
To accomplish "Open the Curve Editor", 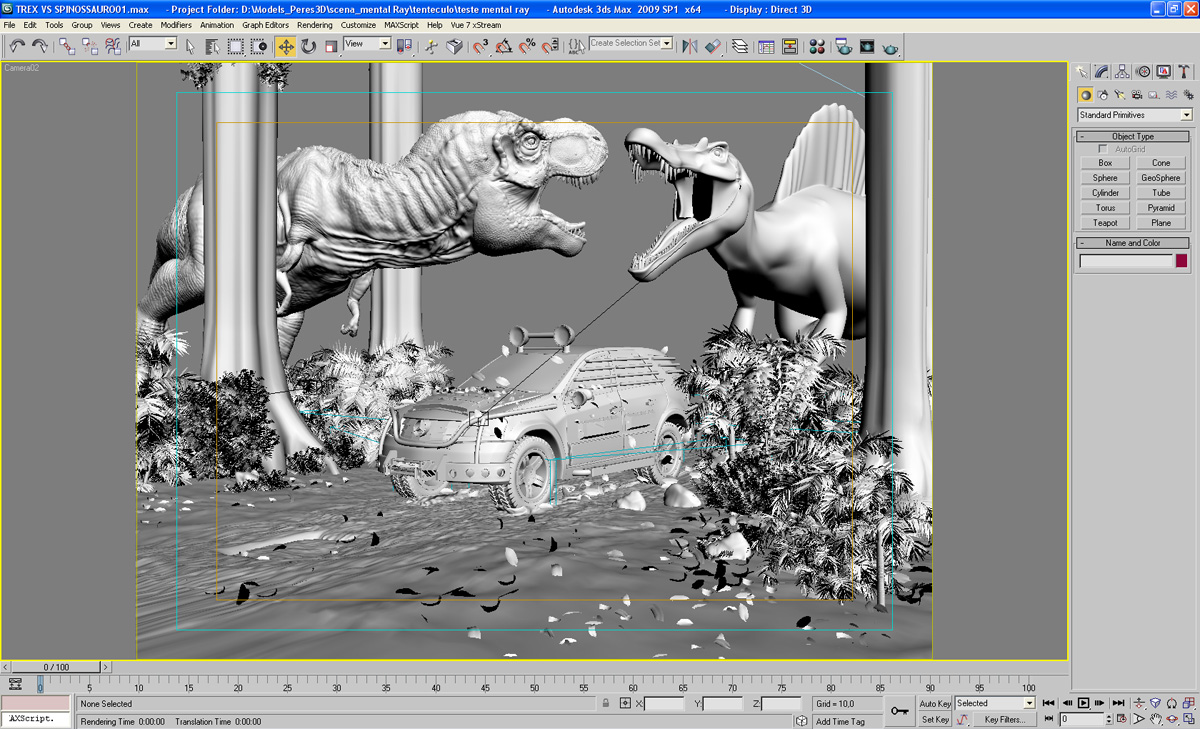I will [x=766, y=46].
